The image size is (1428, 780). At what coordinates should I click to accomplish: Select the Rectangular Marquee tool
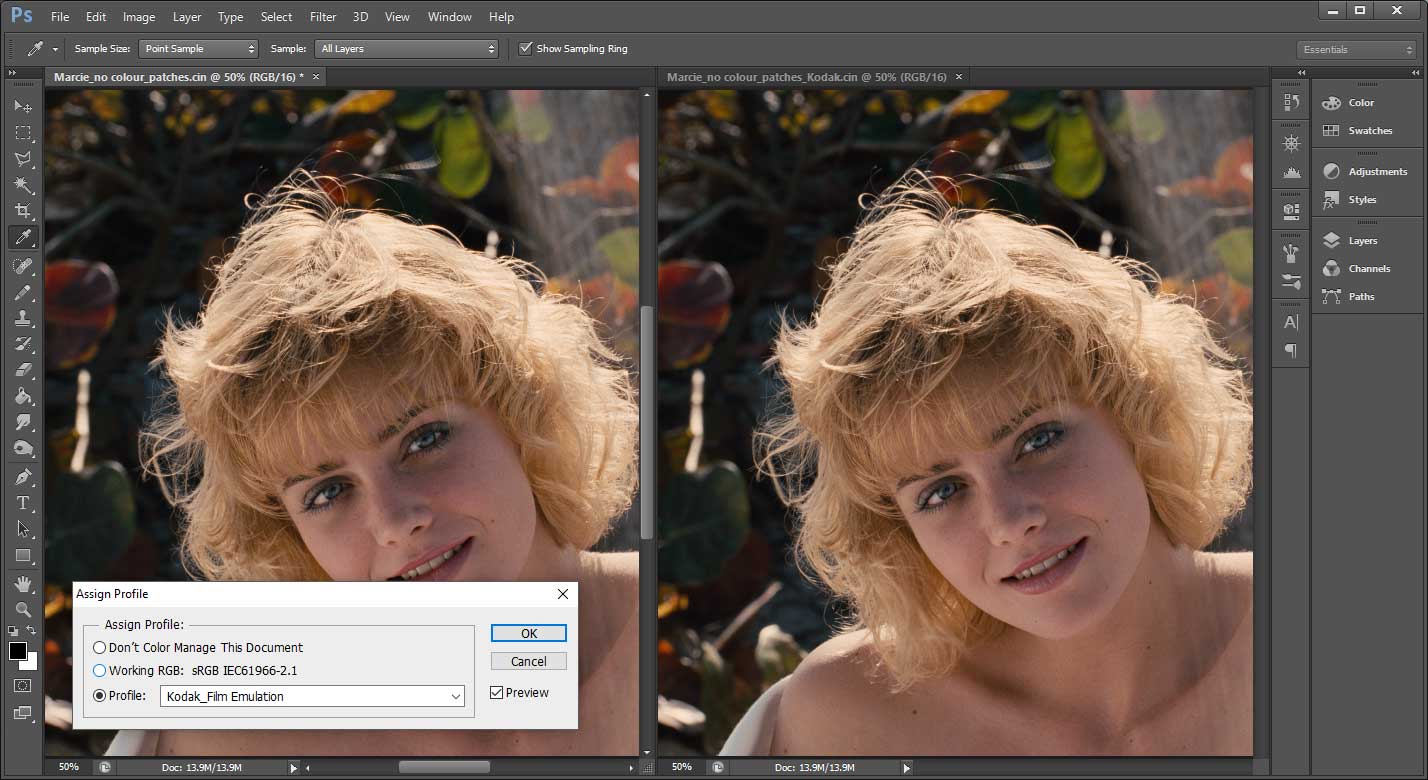click(x=23, y=132)
